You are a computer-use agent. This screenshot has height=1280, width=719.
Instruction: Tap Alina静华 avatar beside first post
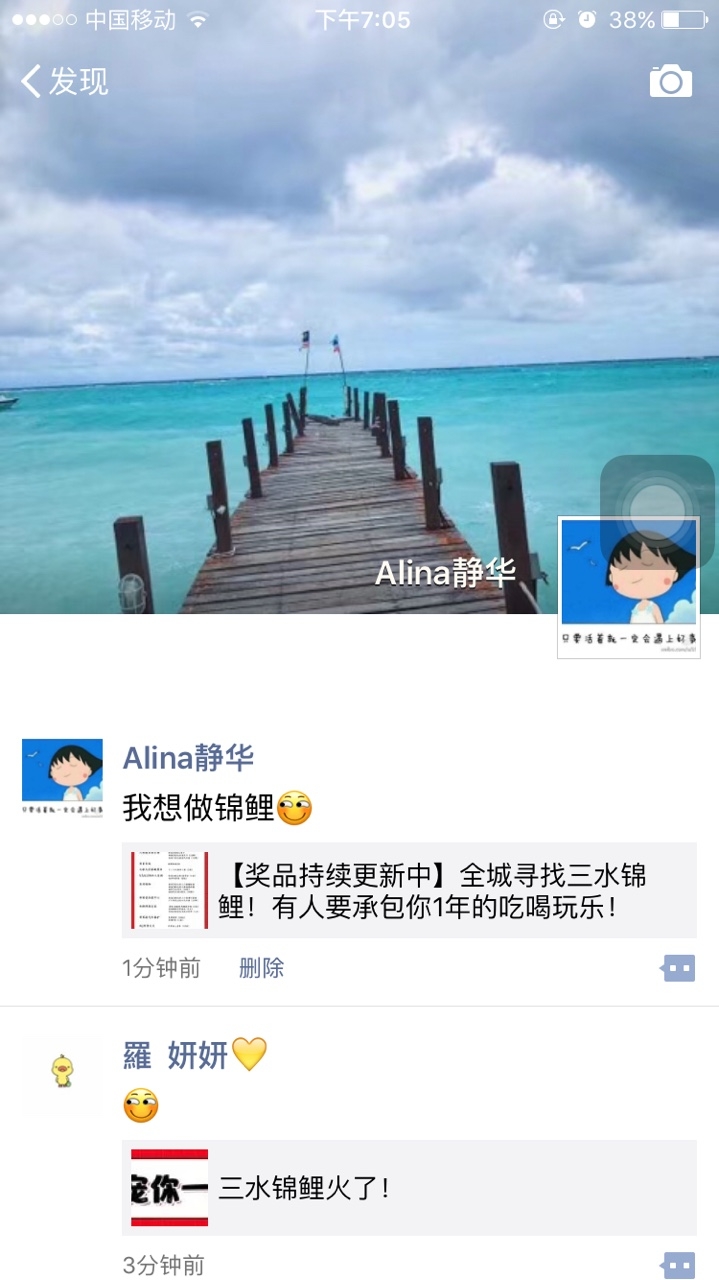62,779
